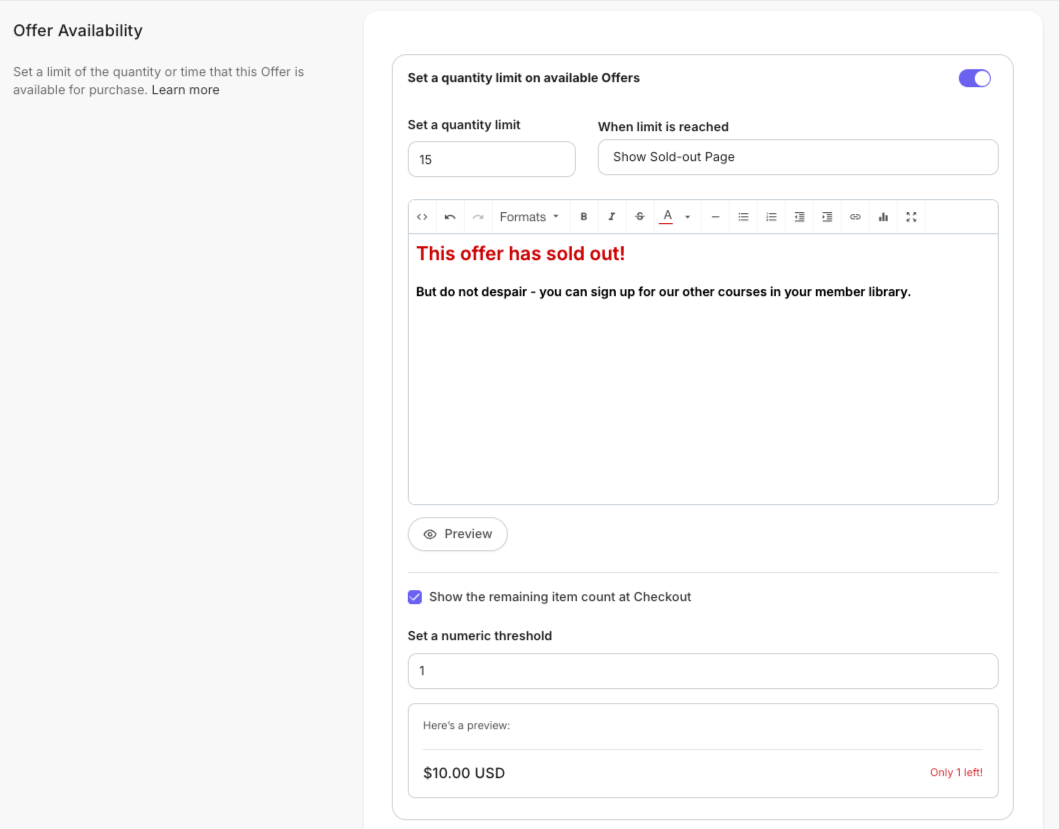
Task: Open When limit is reached dropdown
Action: (x=798, y=157)
